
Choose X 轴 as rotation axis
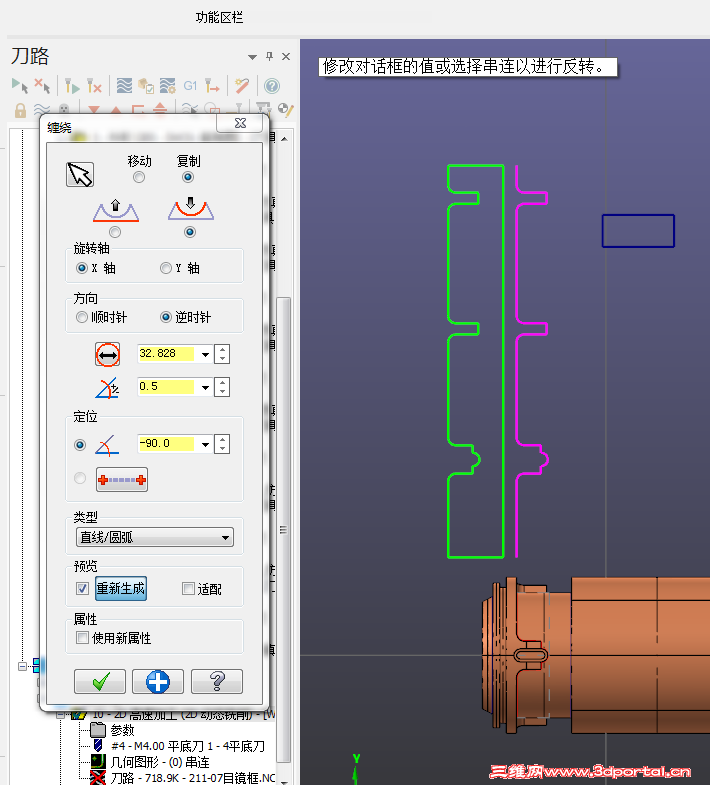click(82, 268)
